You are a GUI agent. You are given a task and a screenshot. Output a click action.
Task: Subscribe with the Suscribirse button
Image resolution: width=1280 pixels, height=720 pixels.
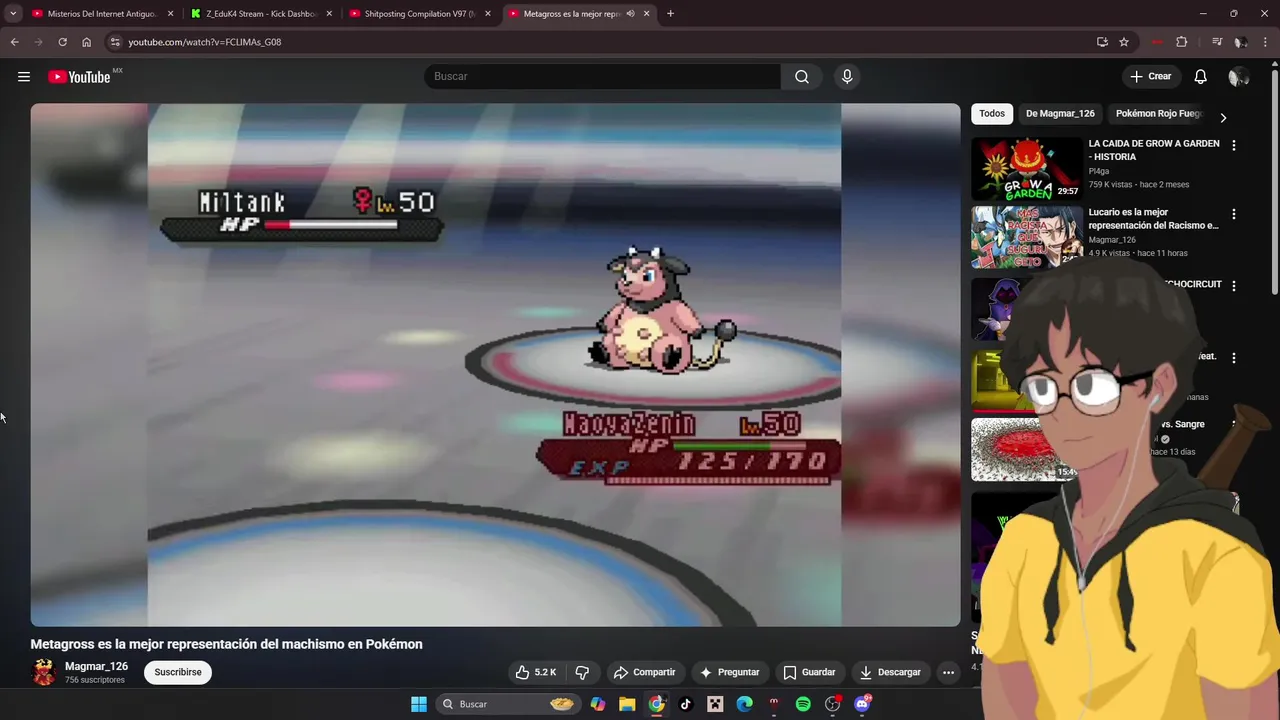tap(178, 672)
